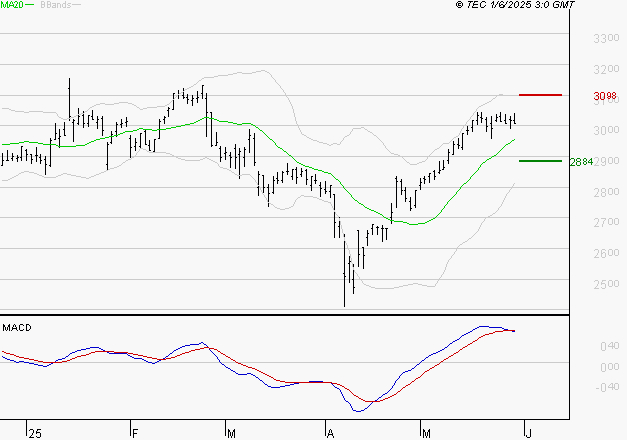Click the MACD panel label
This screenshot has width=627, height=440.
pyautogui.click(x=17, y=328)
